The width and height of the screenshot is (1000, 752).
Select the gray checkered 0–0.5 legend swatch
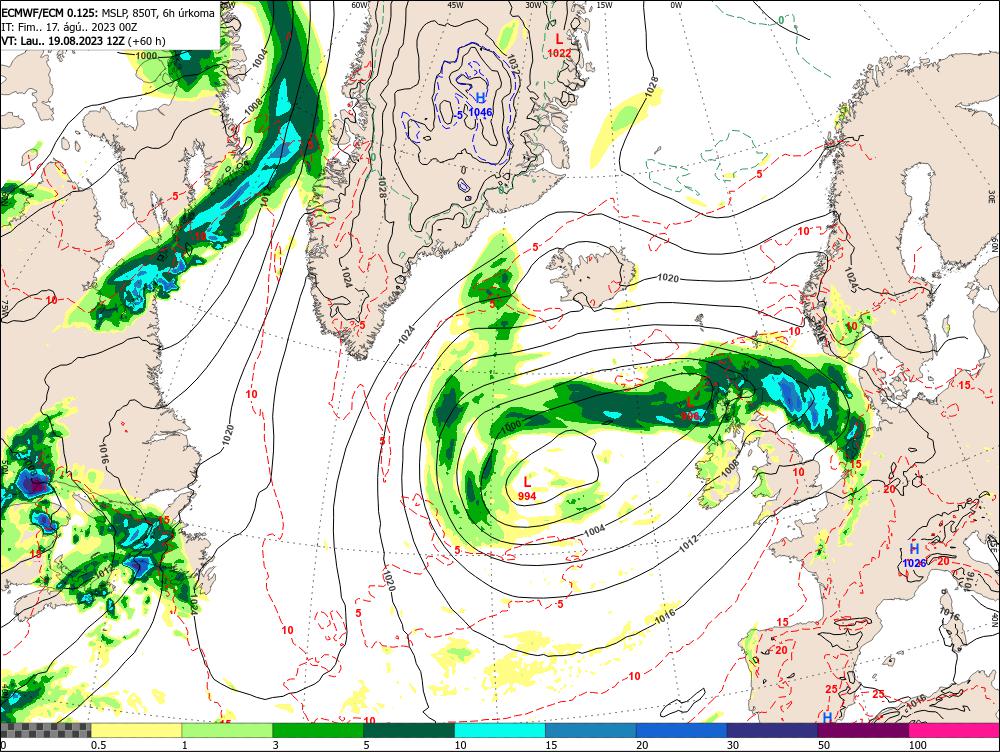45,730
